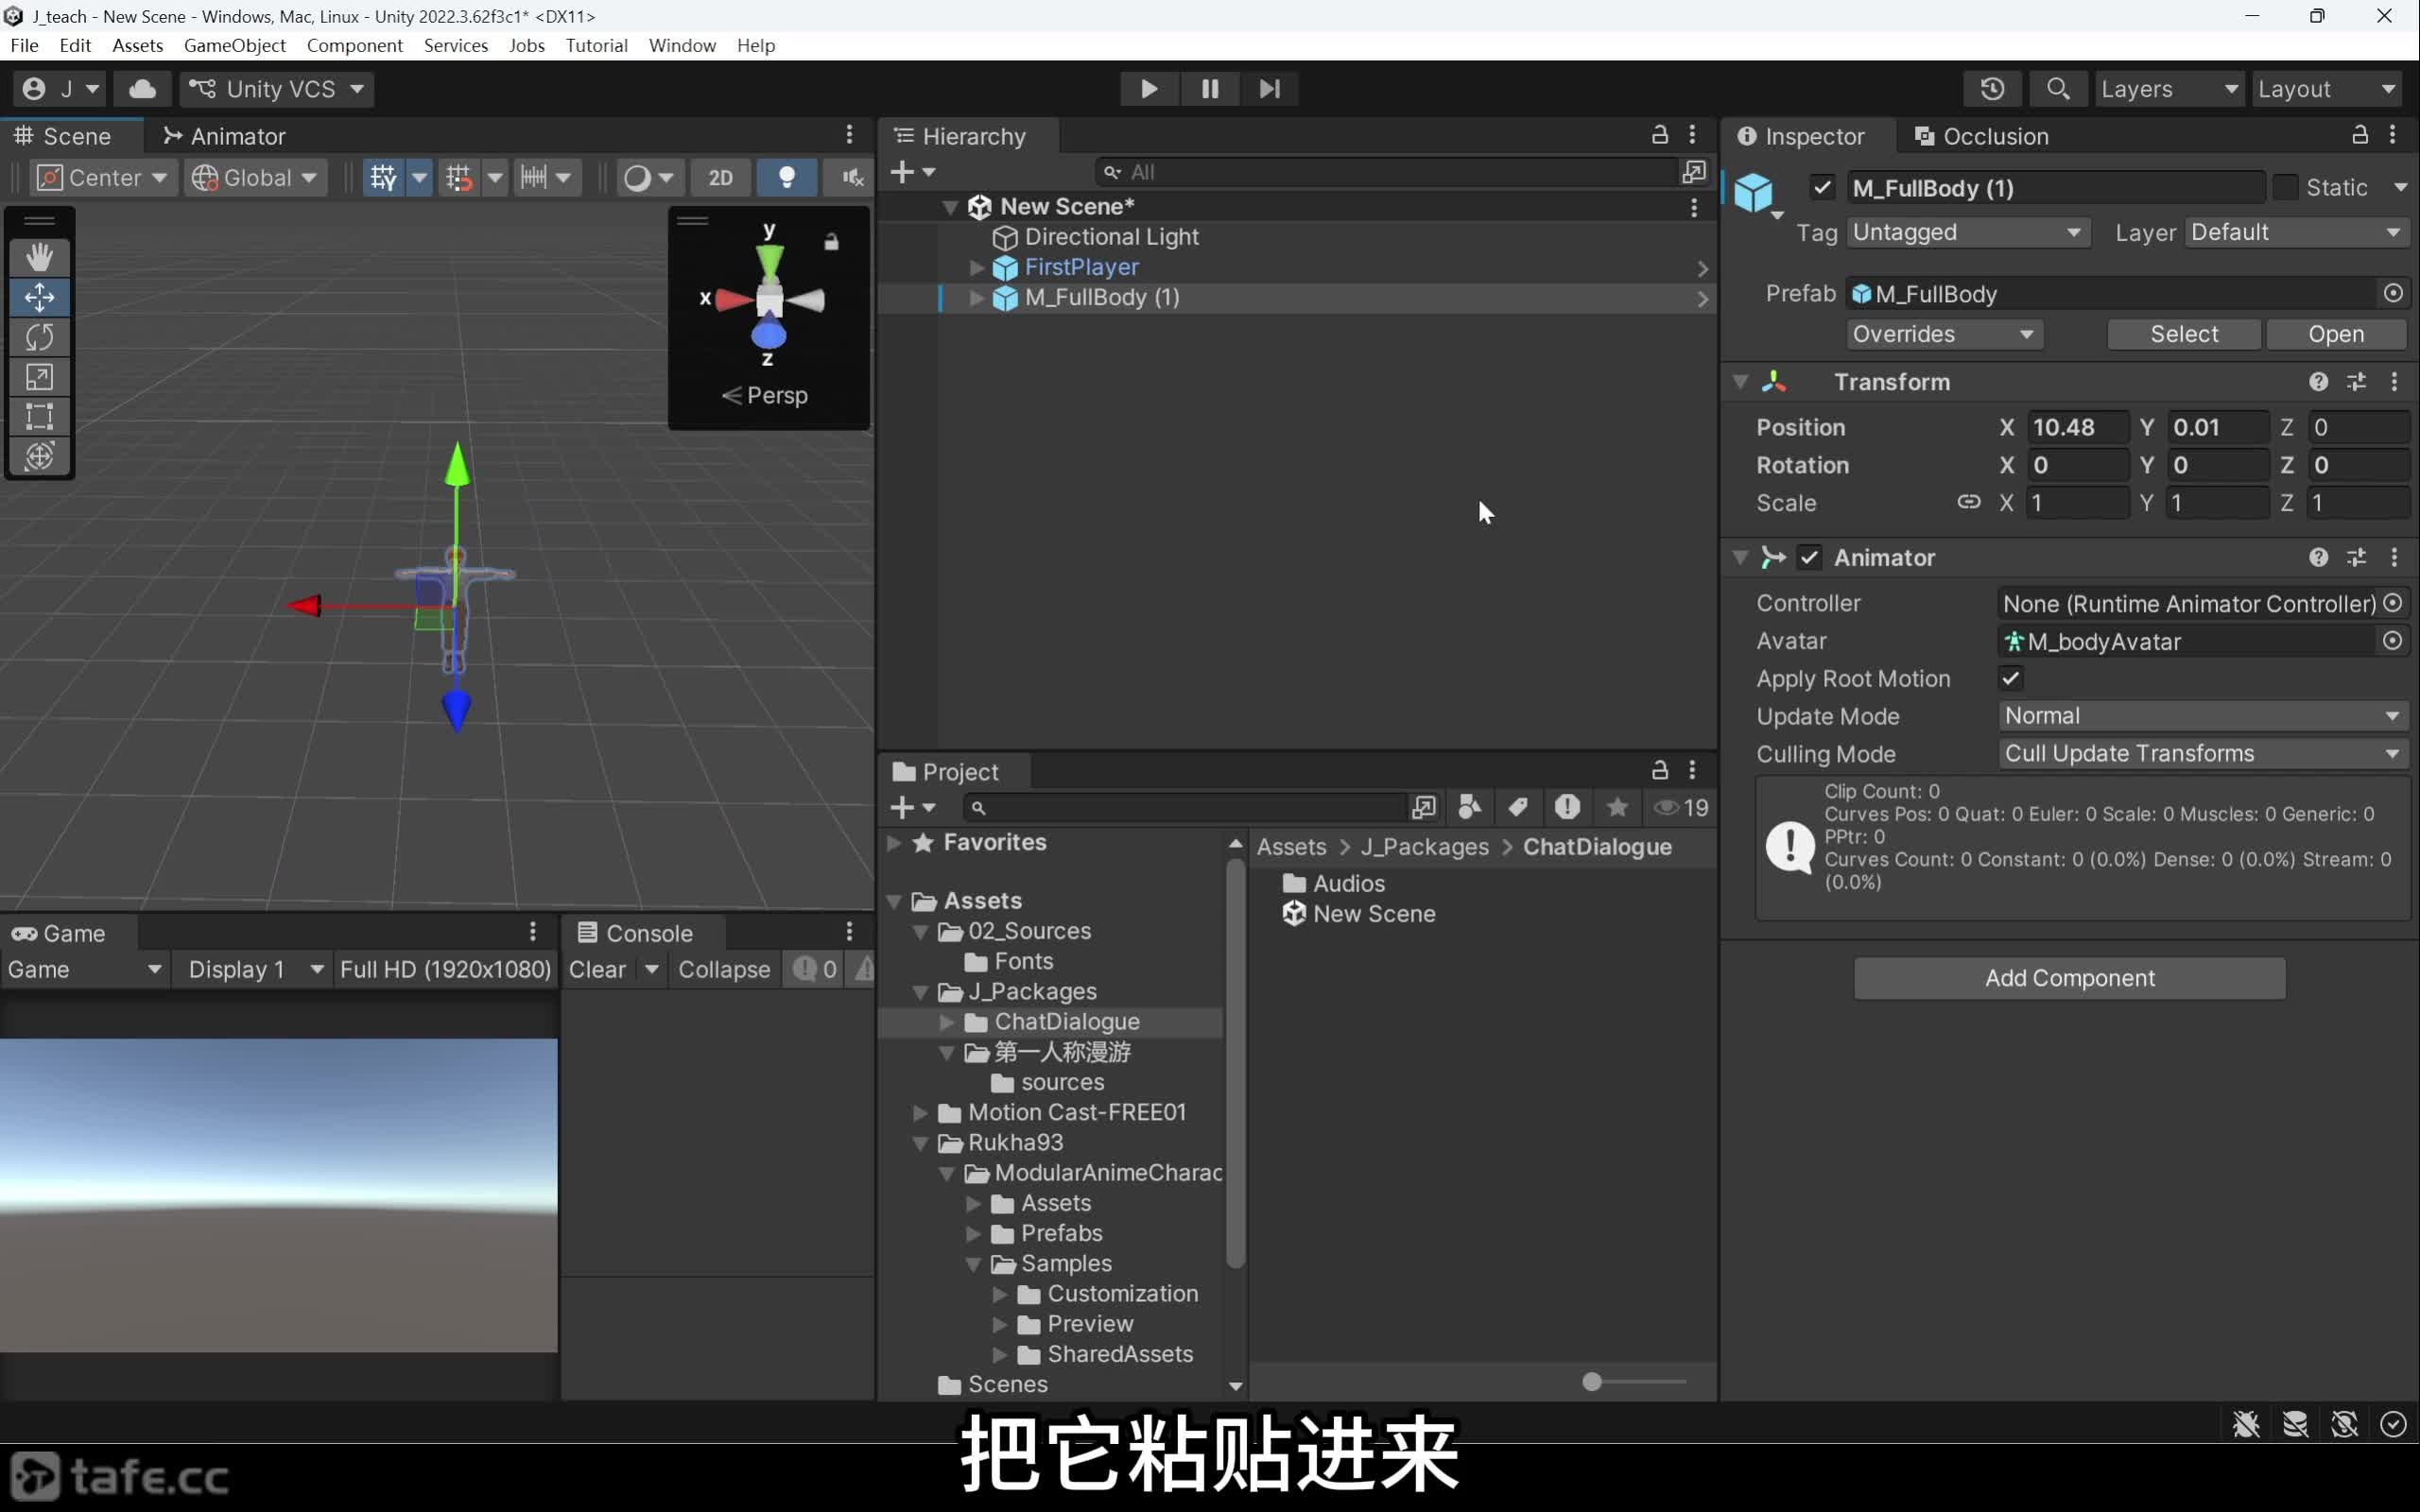Select the ChatDialogue folder
The height and width of the screenshot is (1512, 2420).
pos(1050,1021)
